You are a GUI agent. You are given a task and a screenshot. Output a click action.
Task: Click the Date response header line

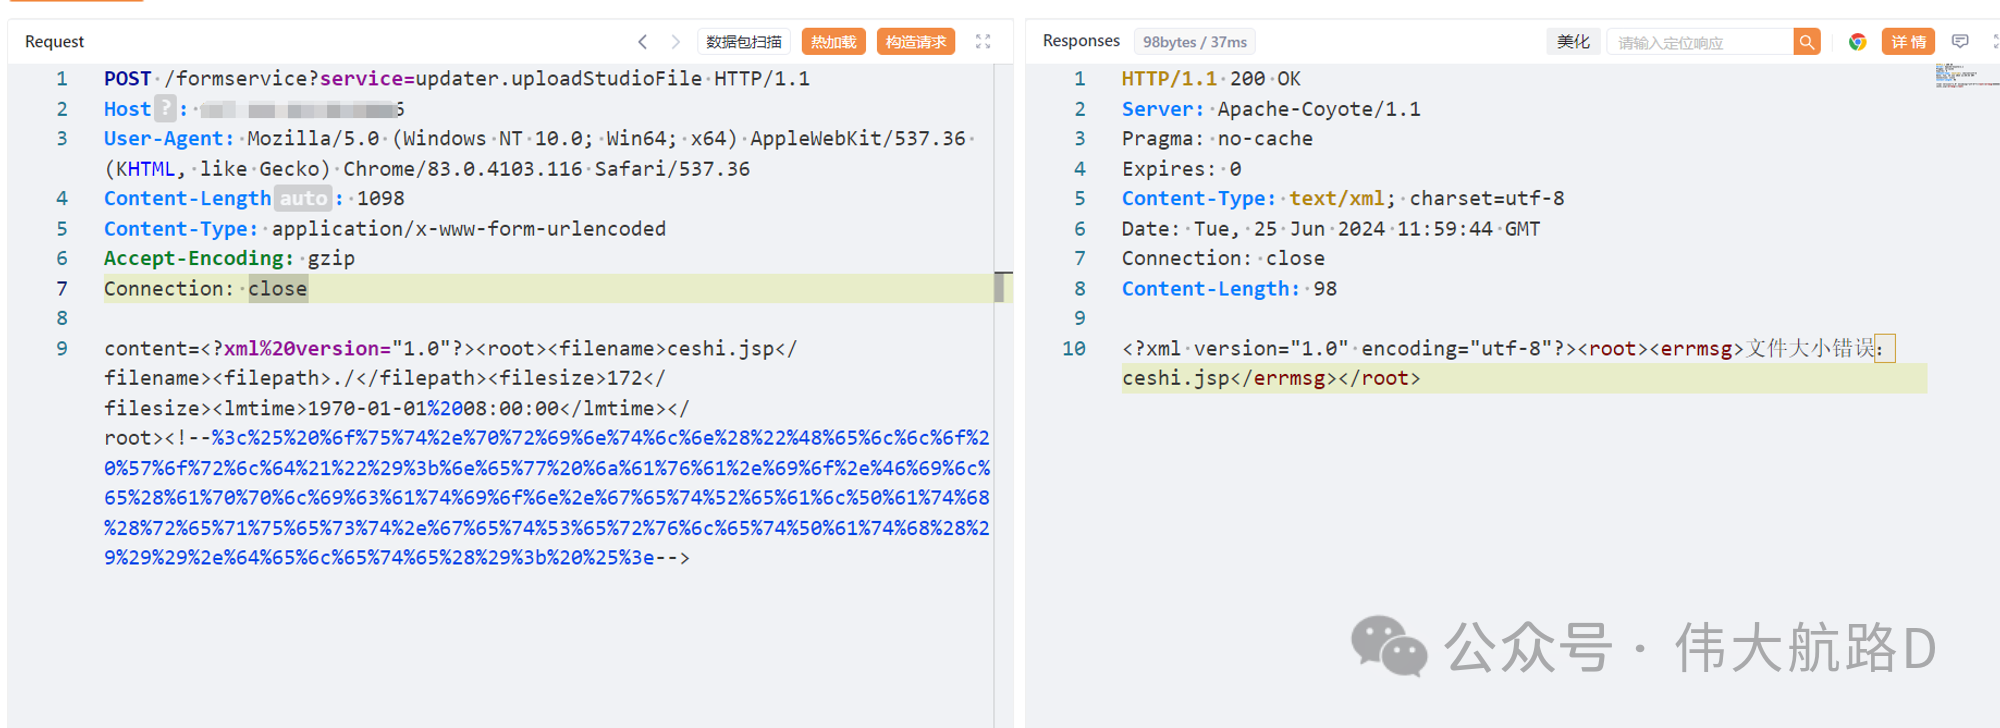pyautogui.click(x=1331, y=228)
